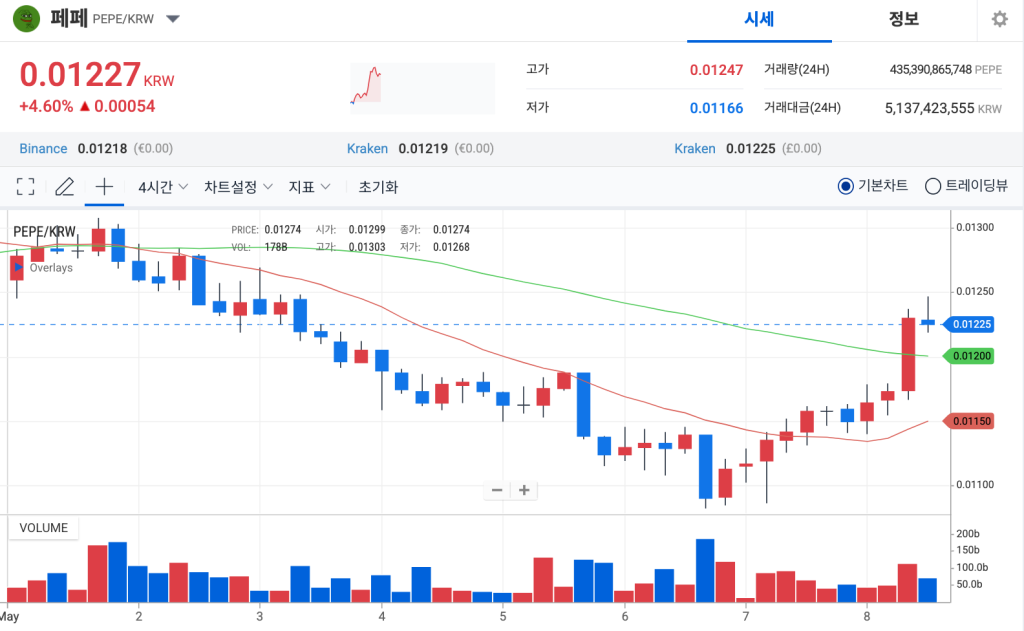The width and height of the screenshot is (1024, 631).
Task: Select the pencil drawing tool
Action: point(64,187)
